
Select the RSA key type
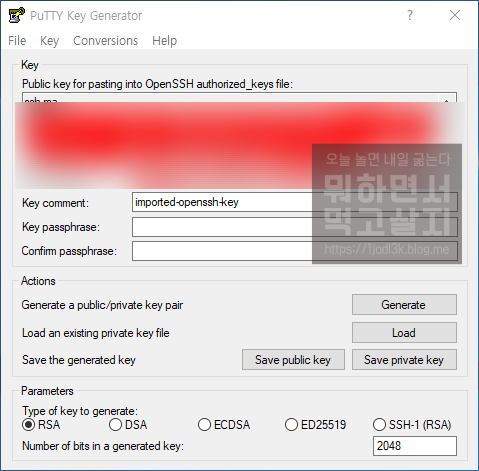pyautogui.click(x=41, y=425)
